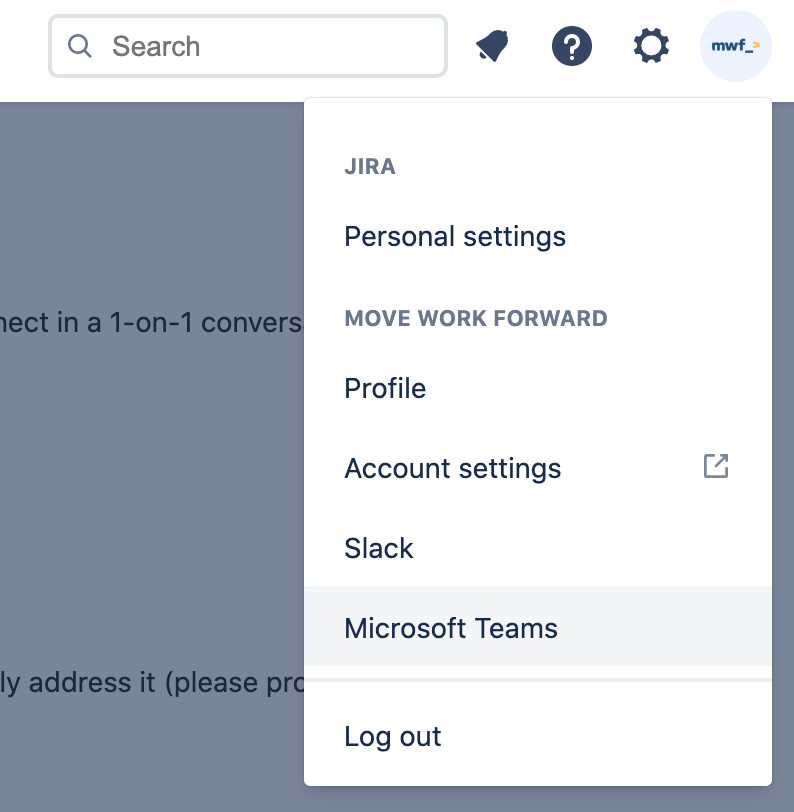
Task: Focus the Search input field
Action: pos(248,46)
